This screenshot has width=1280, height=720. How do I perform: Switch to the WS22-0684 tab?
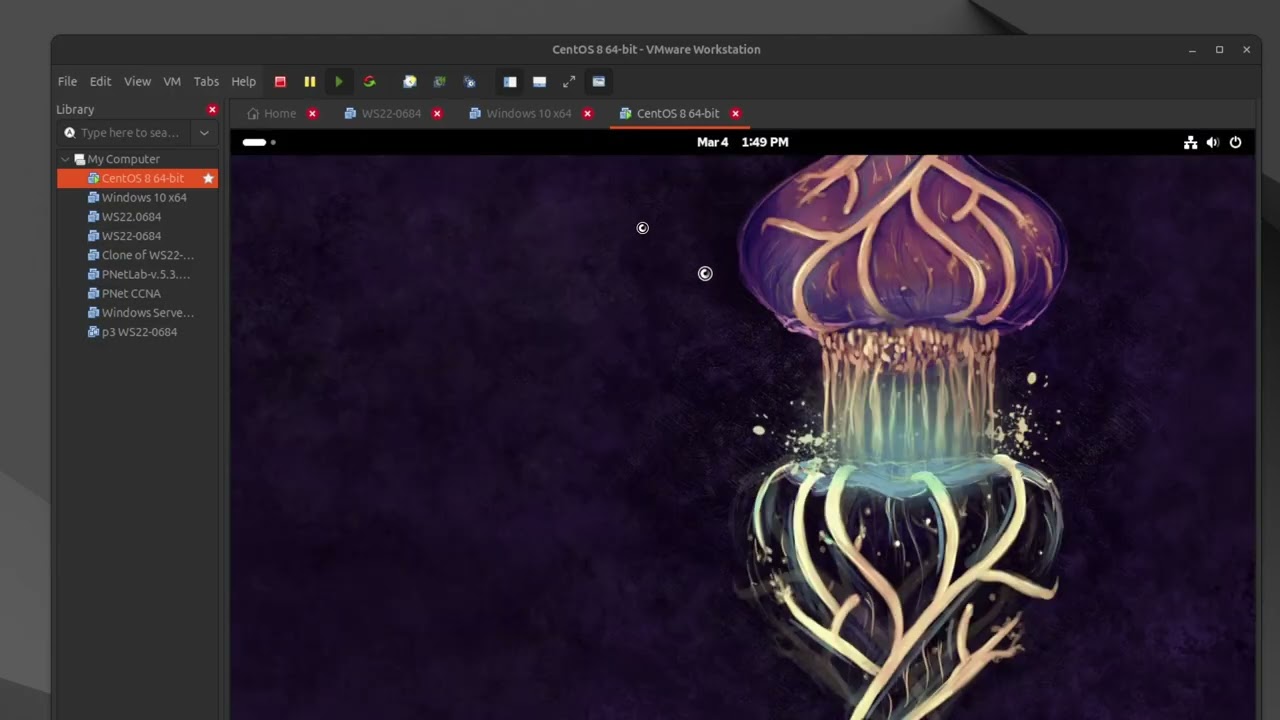pos(383,114)
